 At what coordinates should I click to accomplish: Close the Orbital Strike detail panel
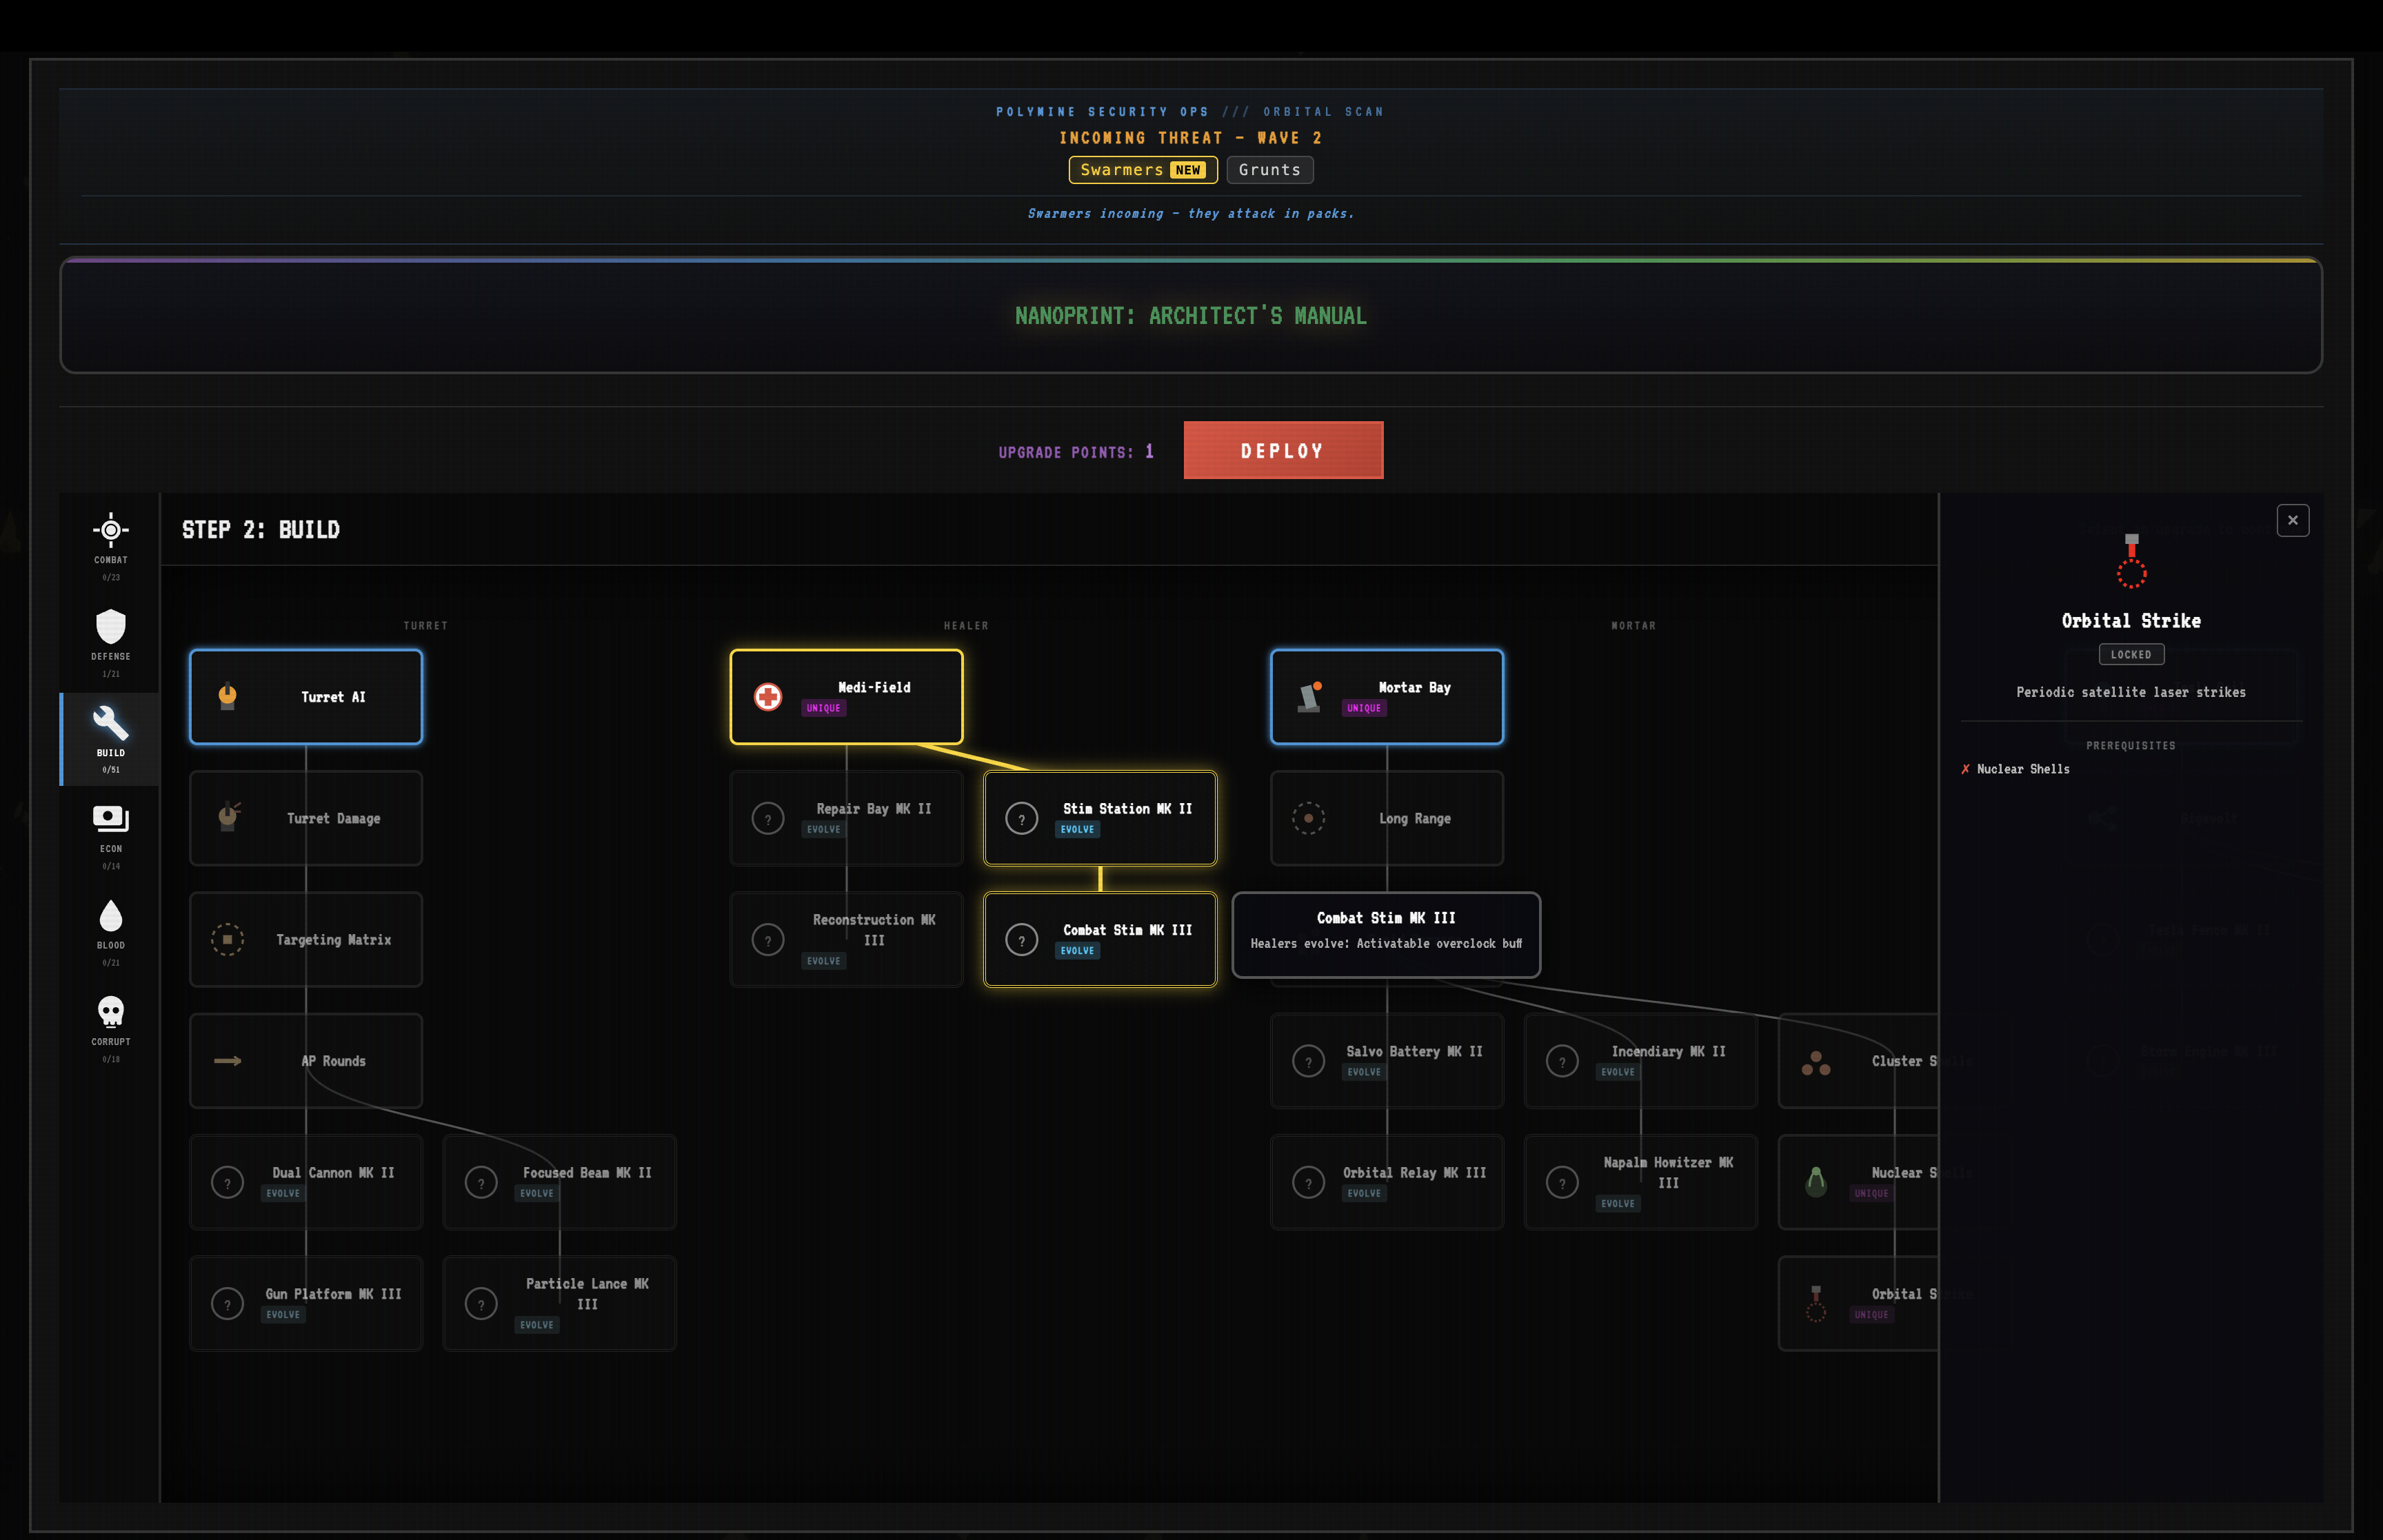click(x=2293, y=520)
